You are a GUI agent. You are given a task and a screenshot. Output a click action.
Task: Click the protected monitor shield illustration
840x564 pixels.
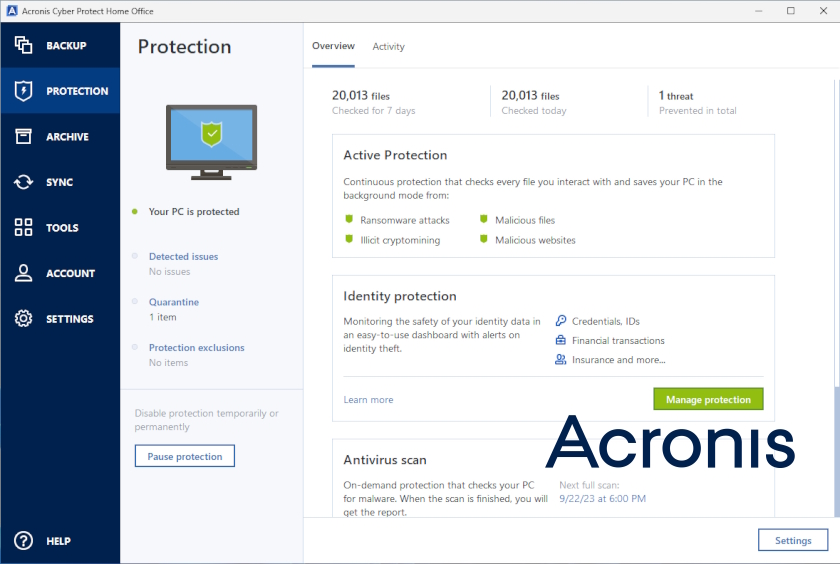click(212, 142)
